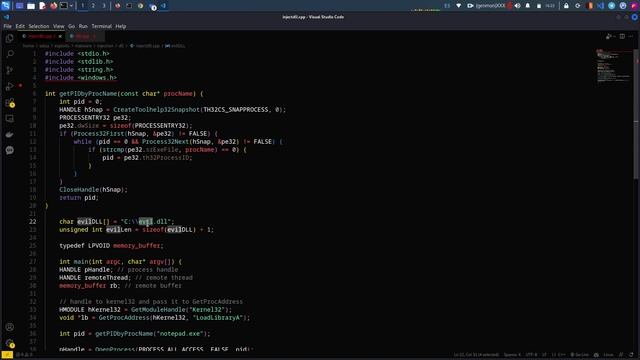Open the File menu
This screenshot has width=640, height=360.
[7, 26]
